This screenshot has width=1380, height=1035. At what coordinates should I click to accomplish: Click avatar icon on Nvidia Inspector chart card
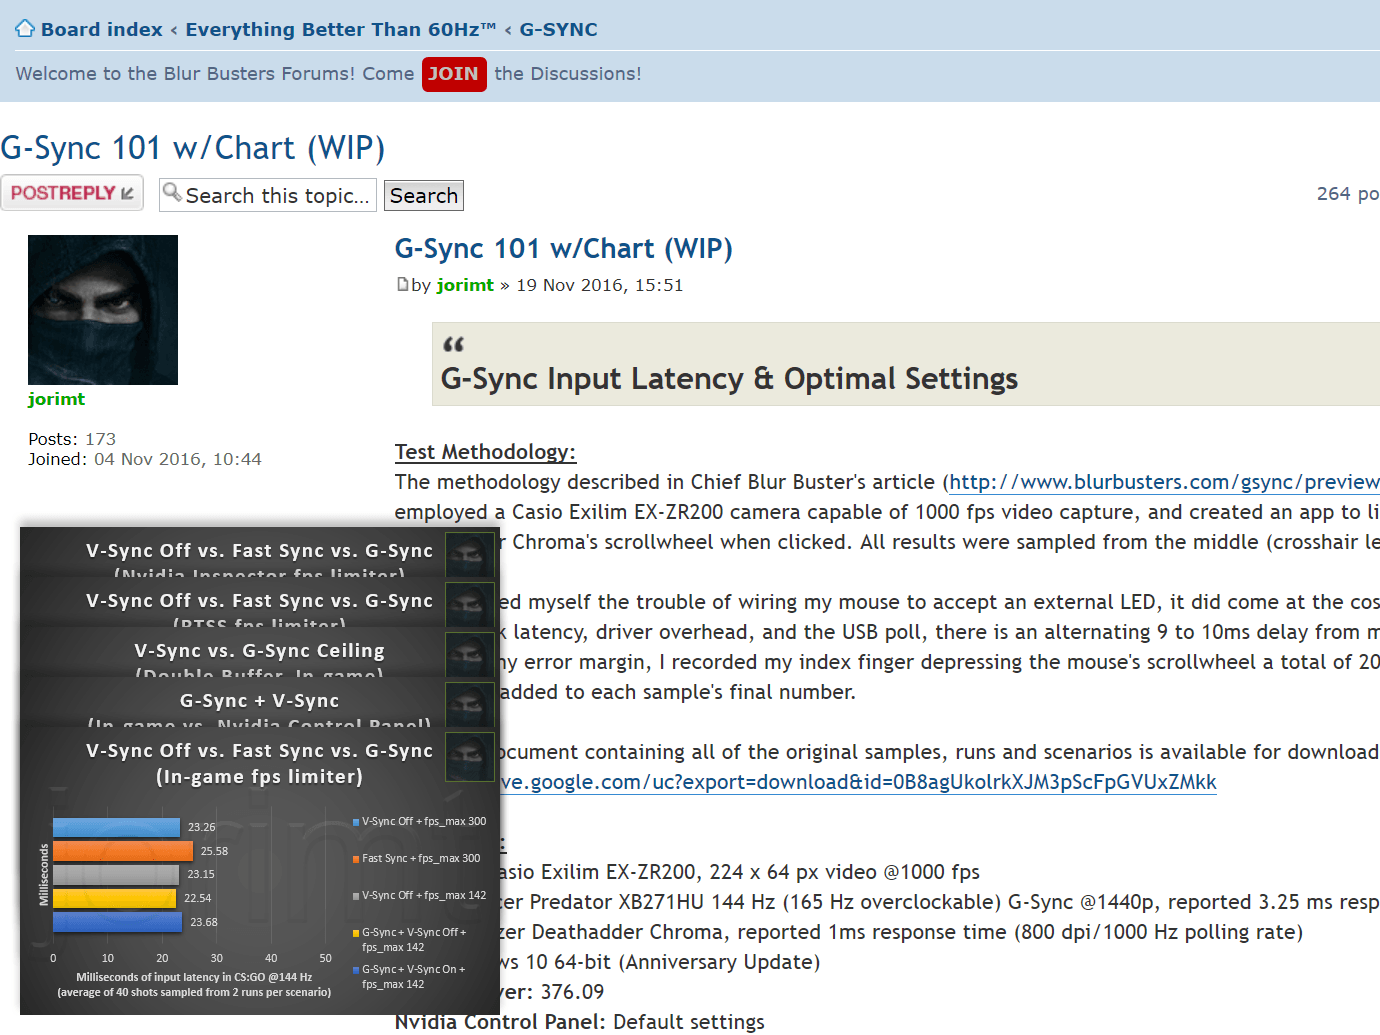(469, 554)
